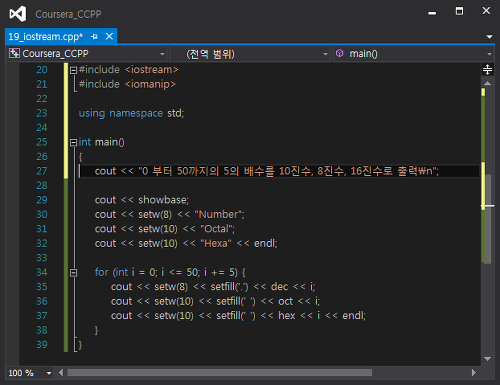500x385 pixels.
Task: Click on the "Octal" string literal
Action: (217, 229)
